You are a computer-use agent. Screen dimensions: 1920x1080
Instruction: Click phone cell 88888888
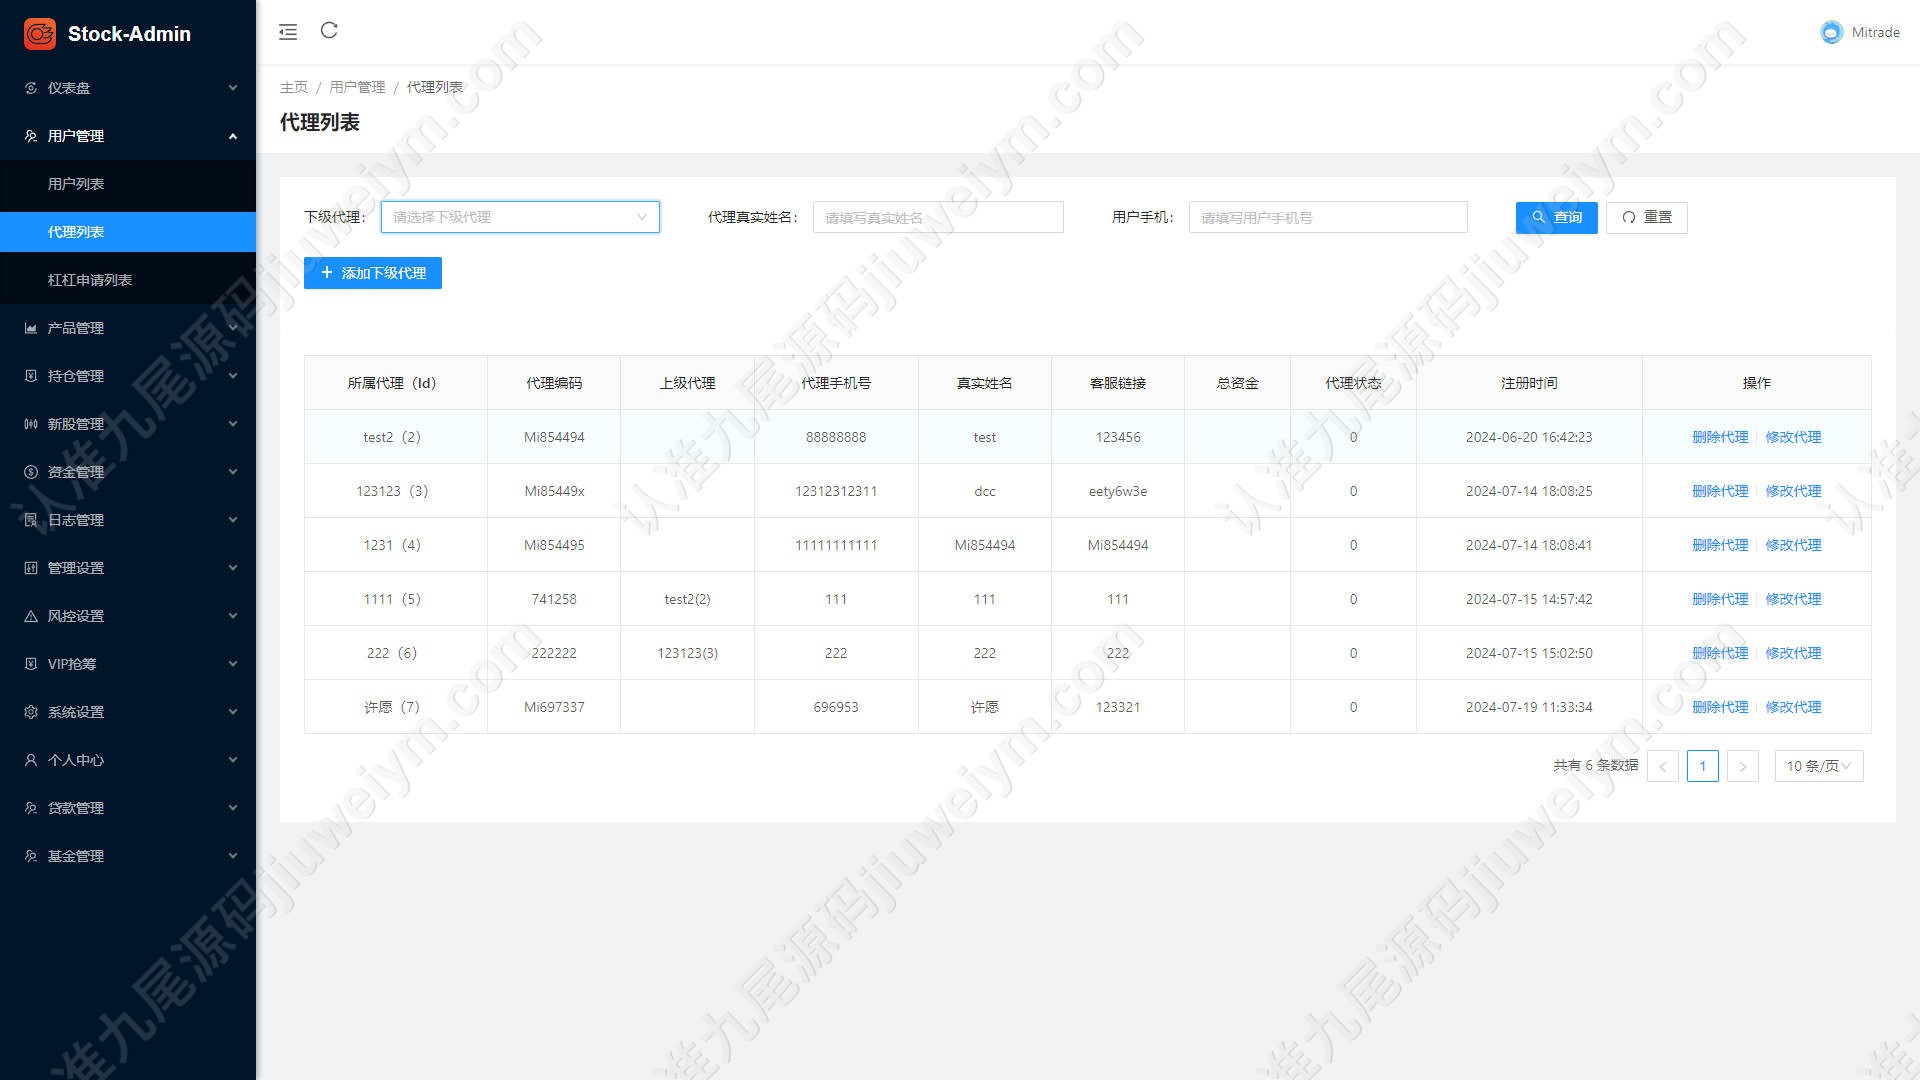pyautogui.click(x=836, y=437)
